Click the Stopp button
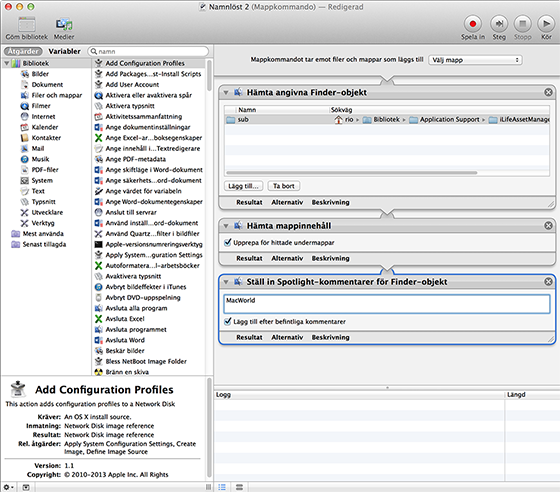The image size is (560, 492). click(522, 24)
